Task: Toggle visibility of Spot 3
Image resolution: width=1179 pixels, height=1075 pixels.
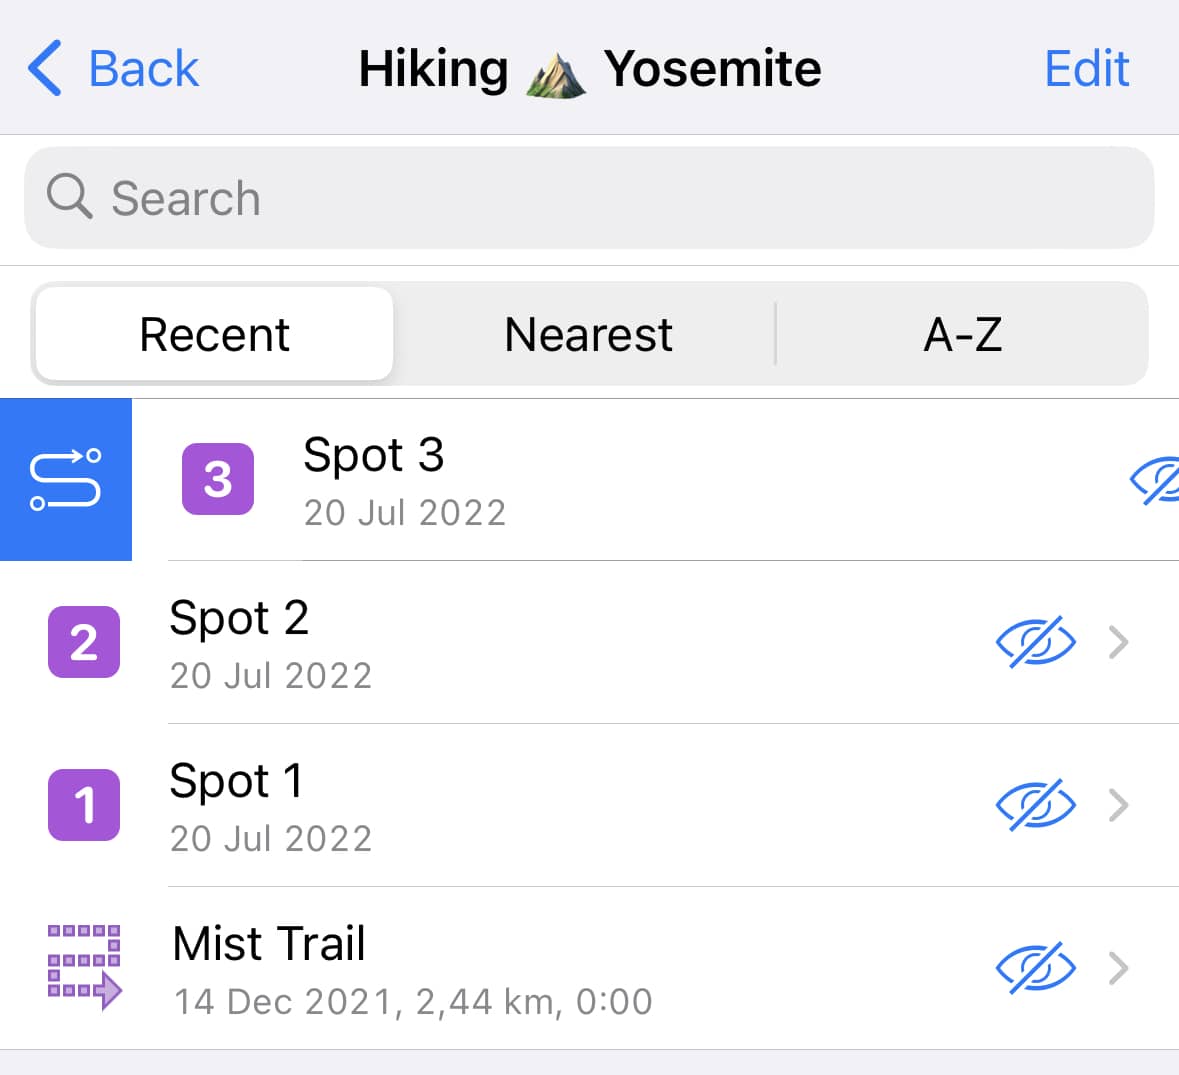Action: 1155,481
